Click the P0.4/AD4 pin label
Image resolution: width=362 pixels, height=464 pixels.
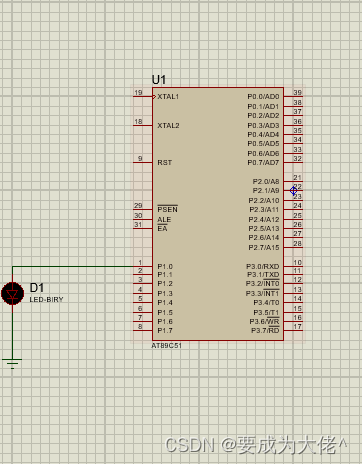pyautogui.click(x=263, y=134)
